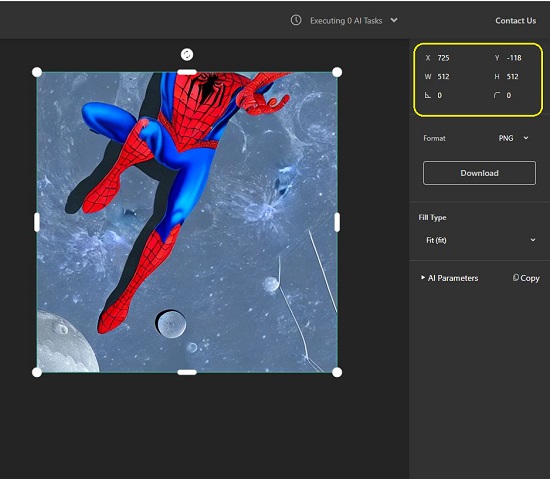Open the PNG format dropdown
Screen dimensions: 550x479
[x=513, y=138]
